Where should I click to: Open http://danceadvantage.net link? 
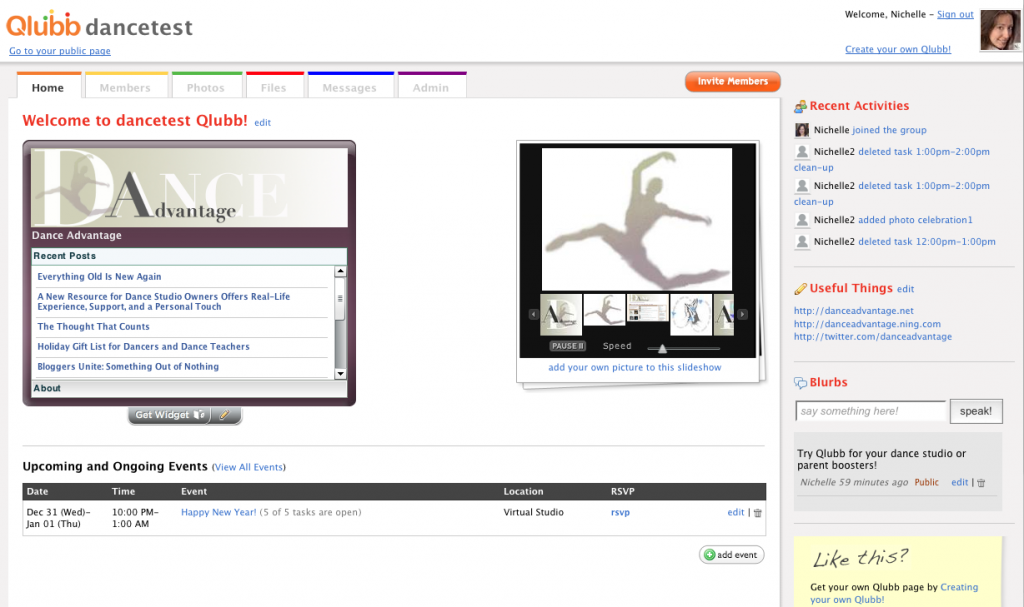click(x=854, y=311)
